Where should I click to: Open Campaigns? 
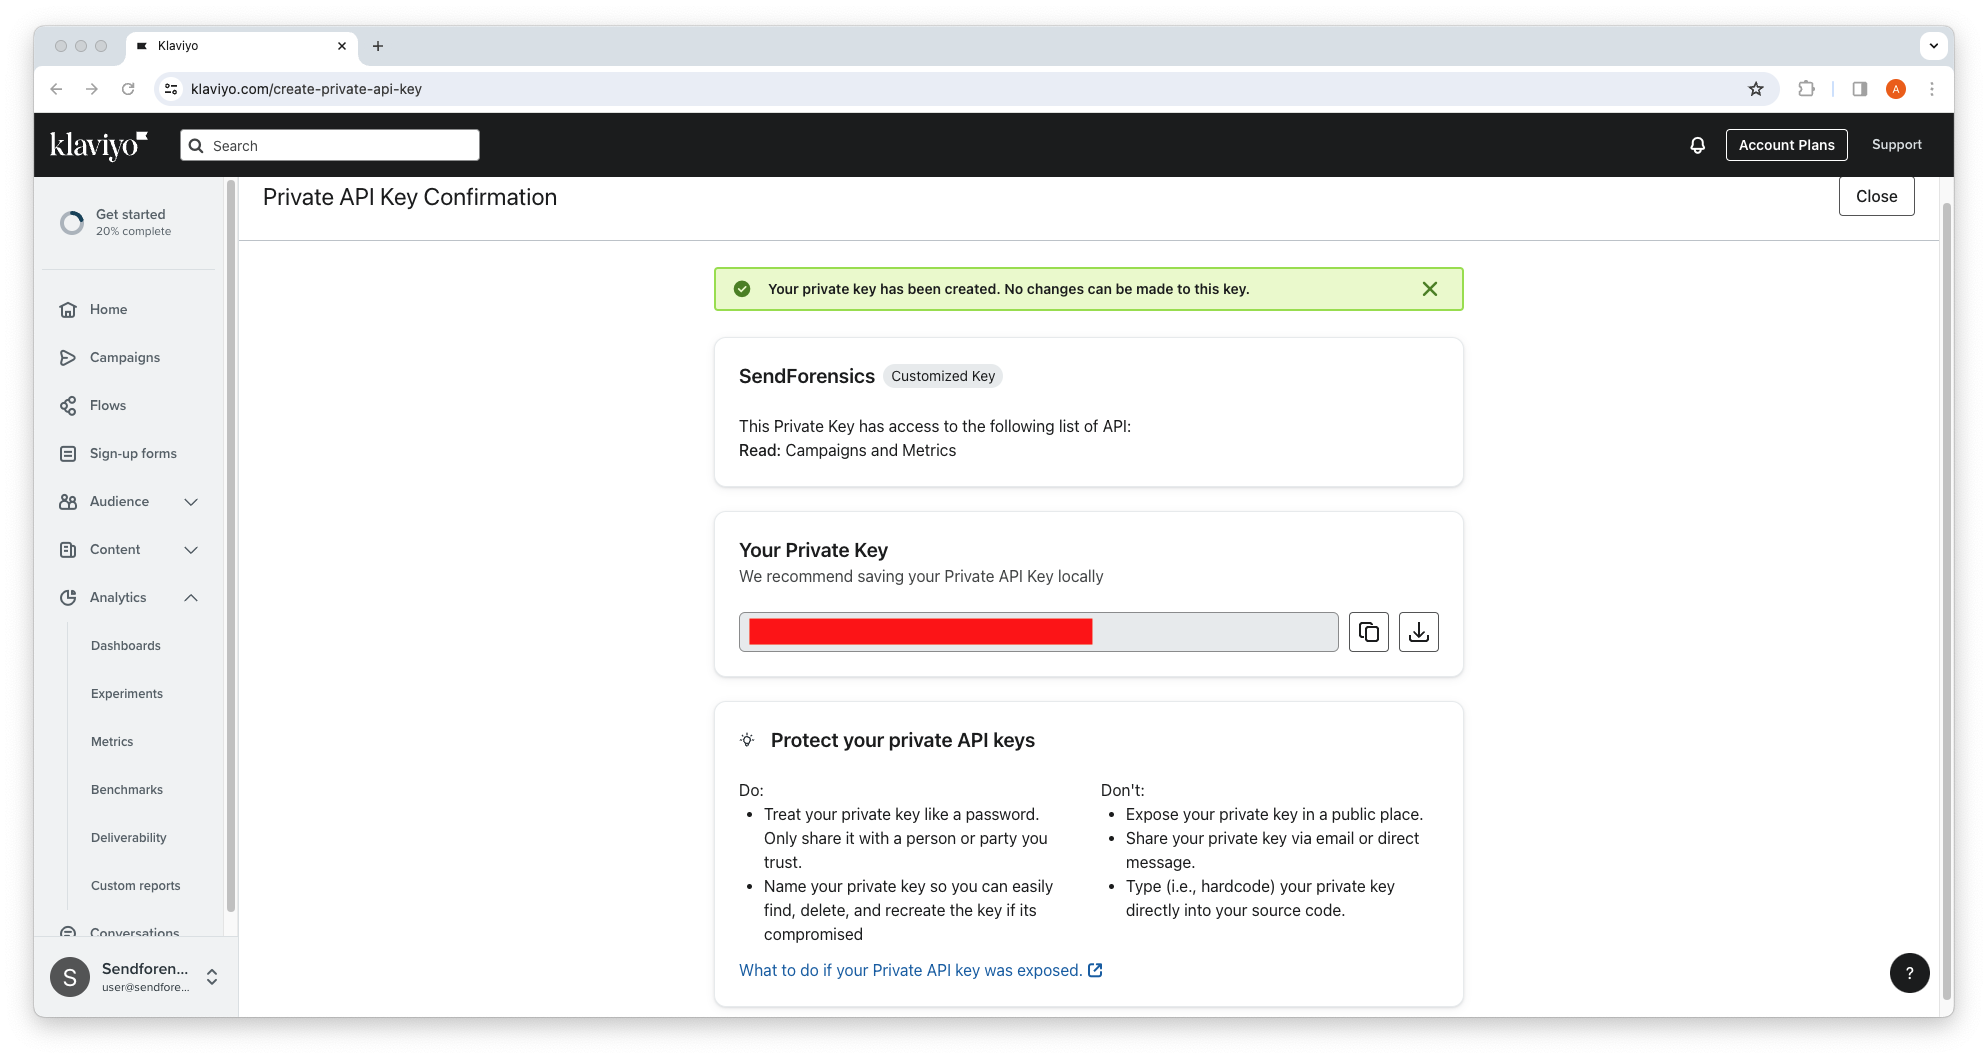point(125,358)
